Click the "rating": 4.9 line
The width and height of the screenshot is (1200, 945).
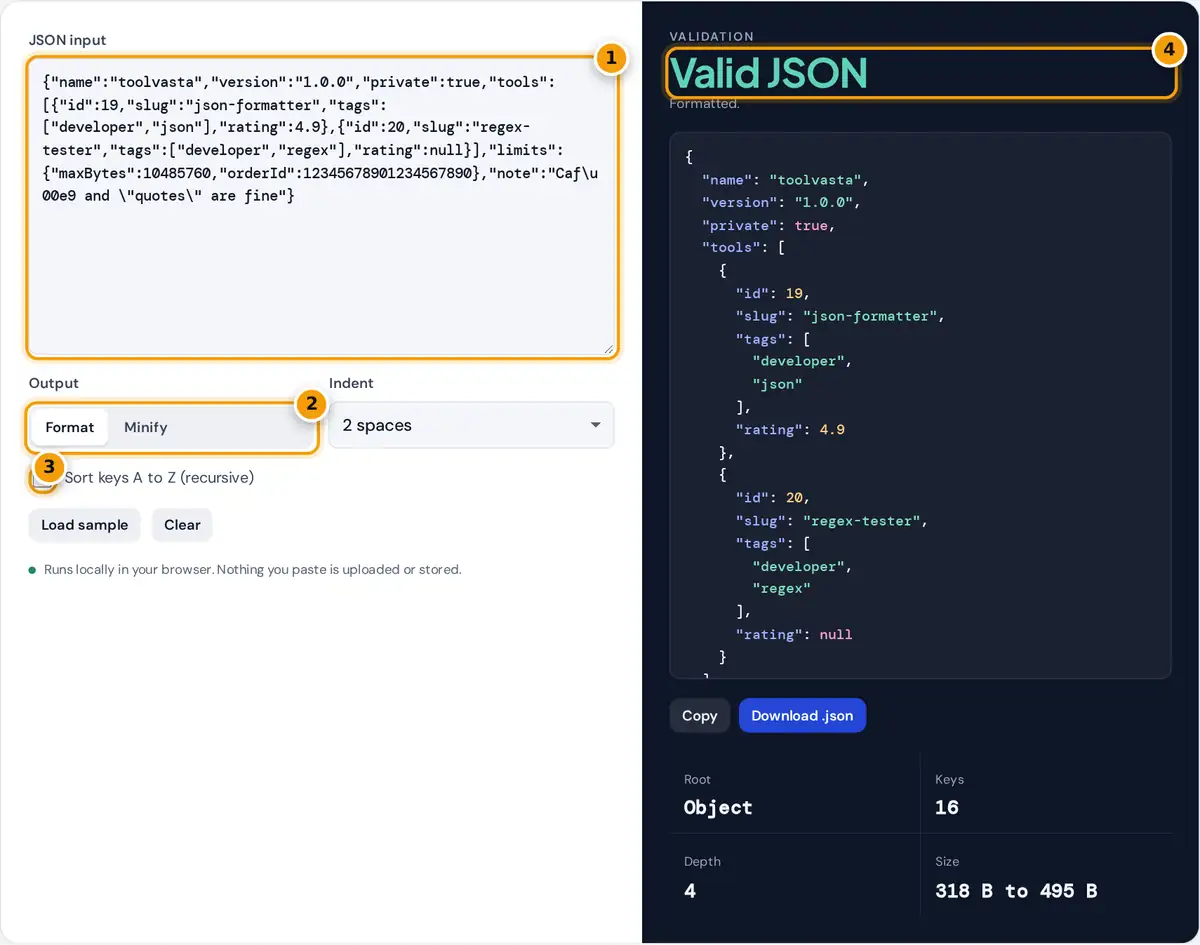coord(791,430)
